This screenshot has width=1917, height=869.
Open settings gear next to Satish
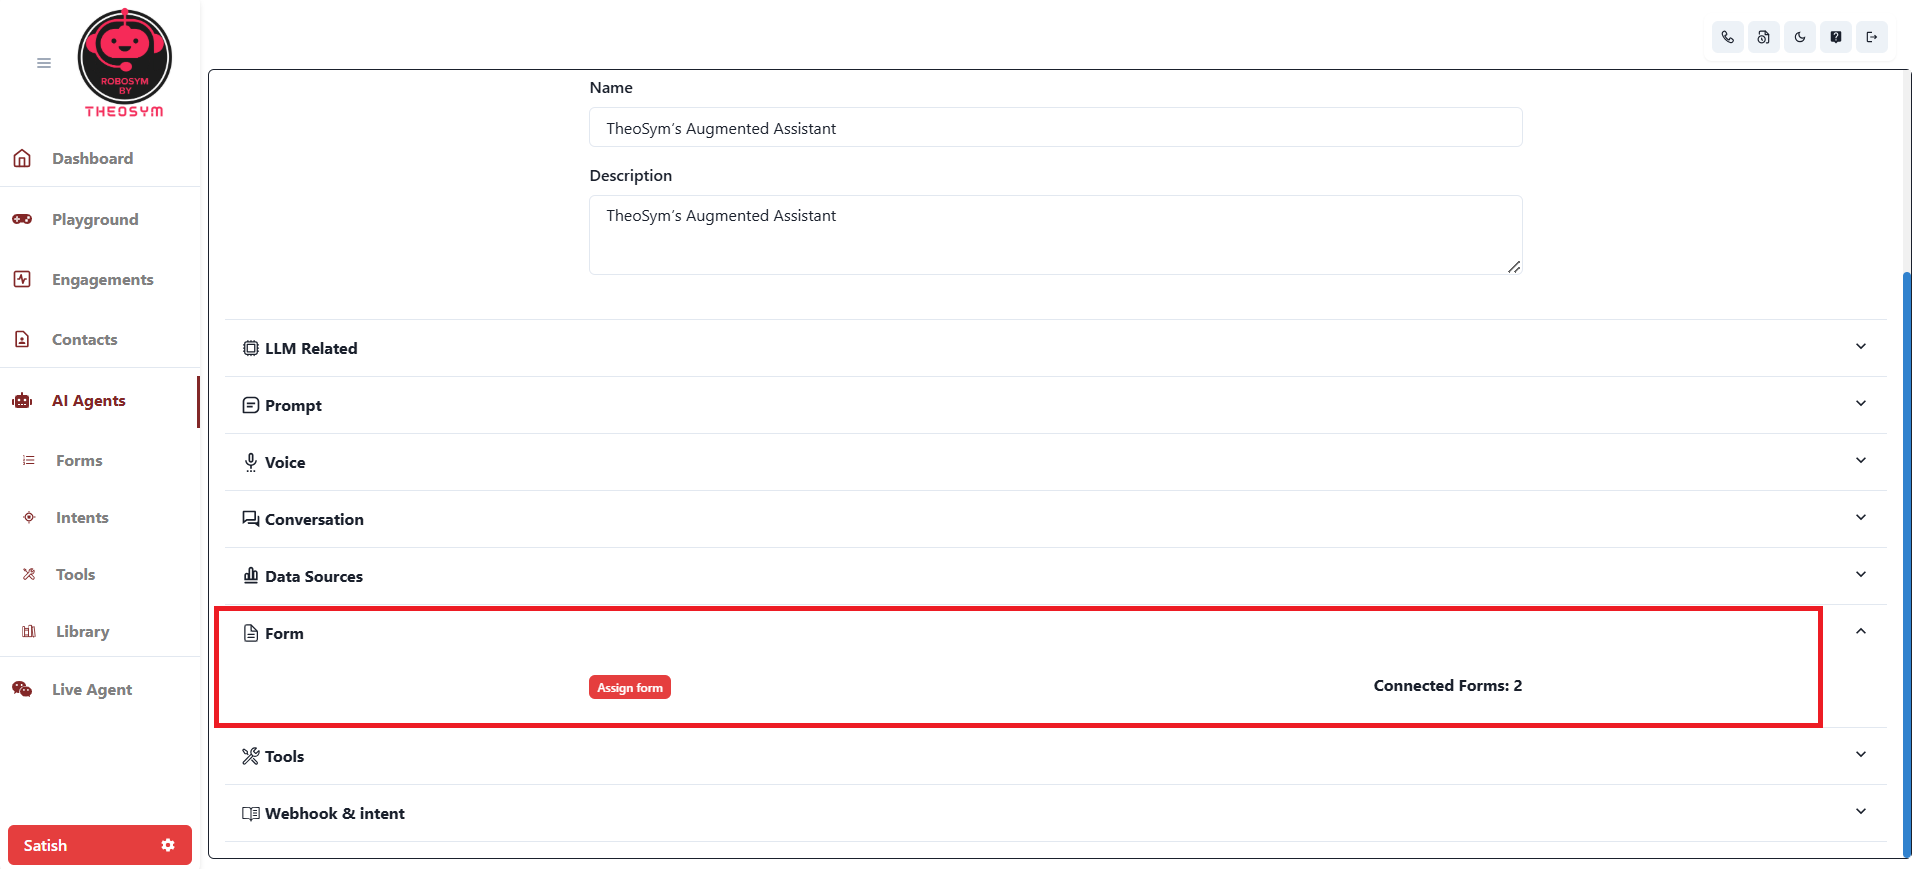(x=168, y=845)
